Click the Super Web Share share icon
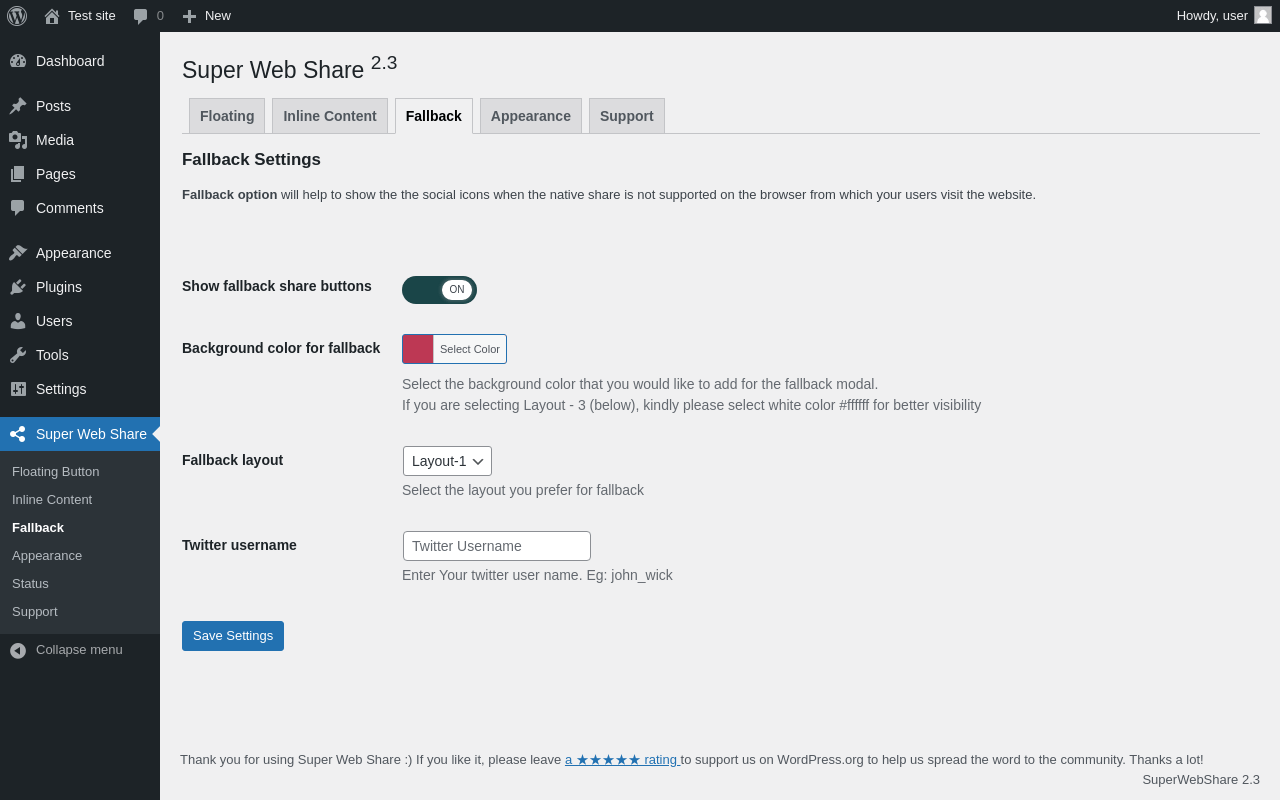 18,434
